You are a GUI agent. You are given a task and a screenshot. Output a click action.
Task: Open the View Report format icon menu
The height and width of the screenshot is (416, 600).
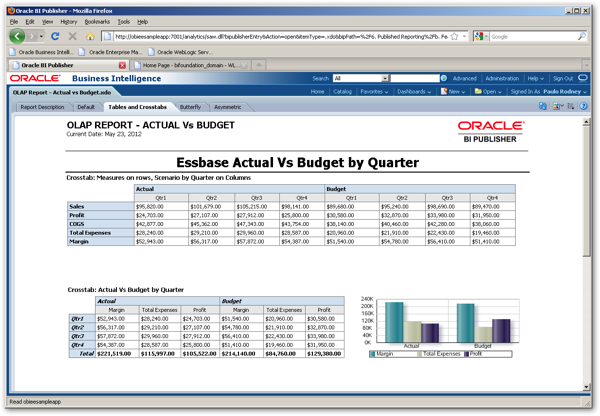558,106
